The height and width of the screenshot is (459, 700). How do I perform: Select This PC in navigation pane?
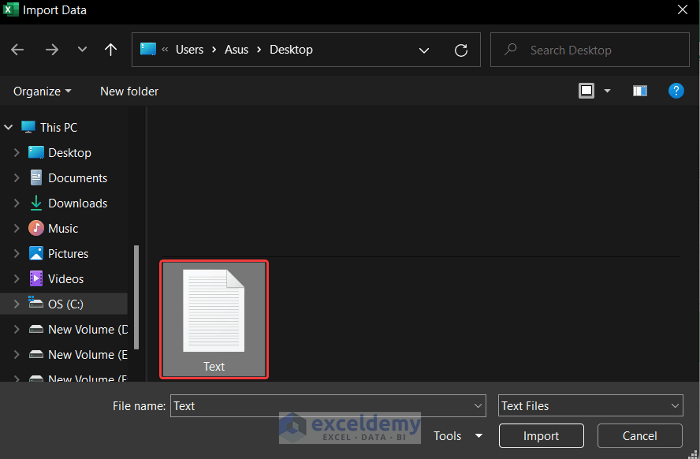point(58,128)
